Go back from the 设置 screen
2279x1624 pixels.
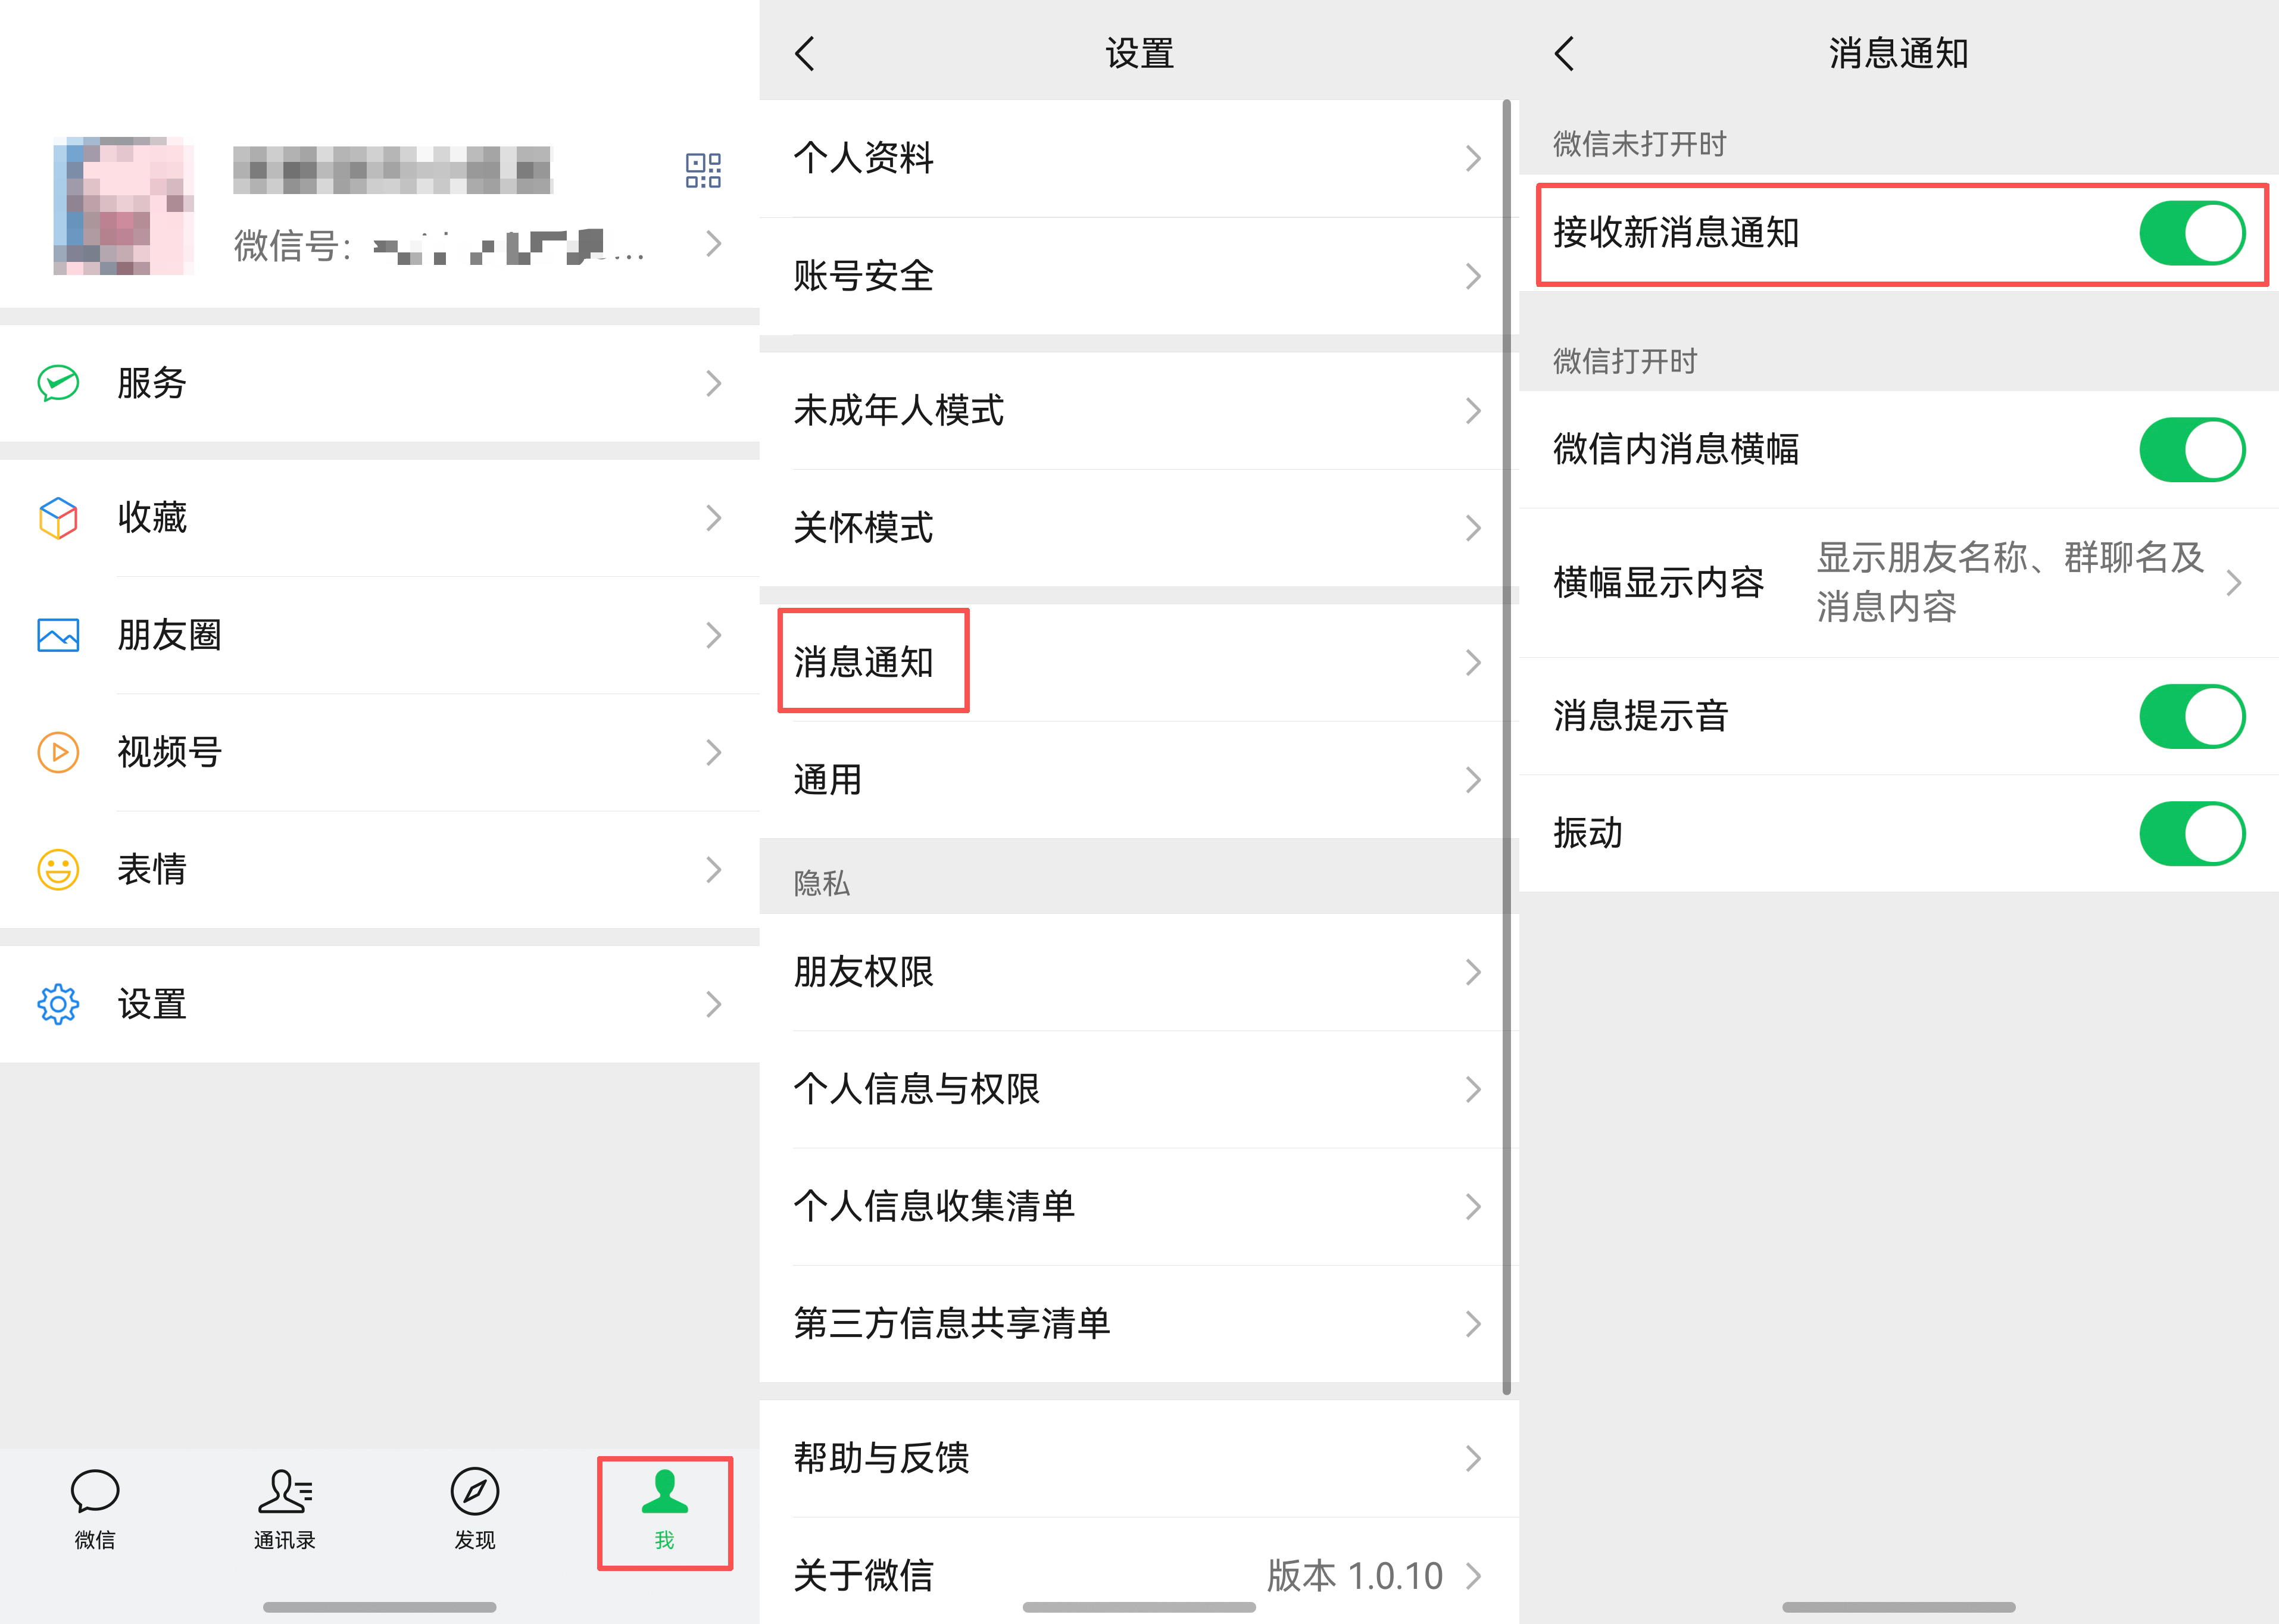[x=805, y=53]
